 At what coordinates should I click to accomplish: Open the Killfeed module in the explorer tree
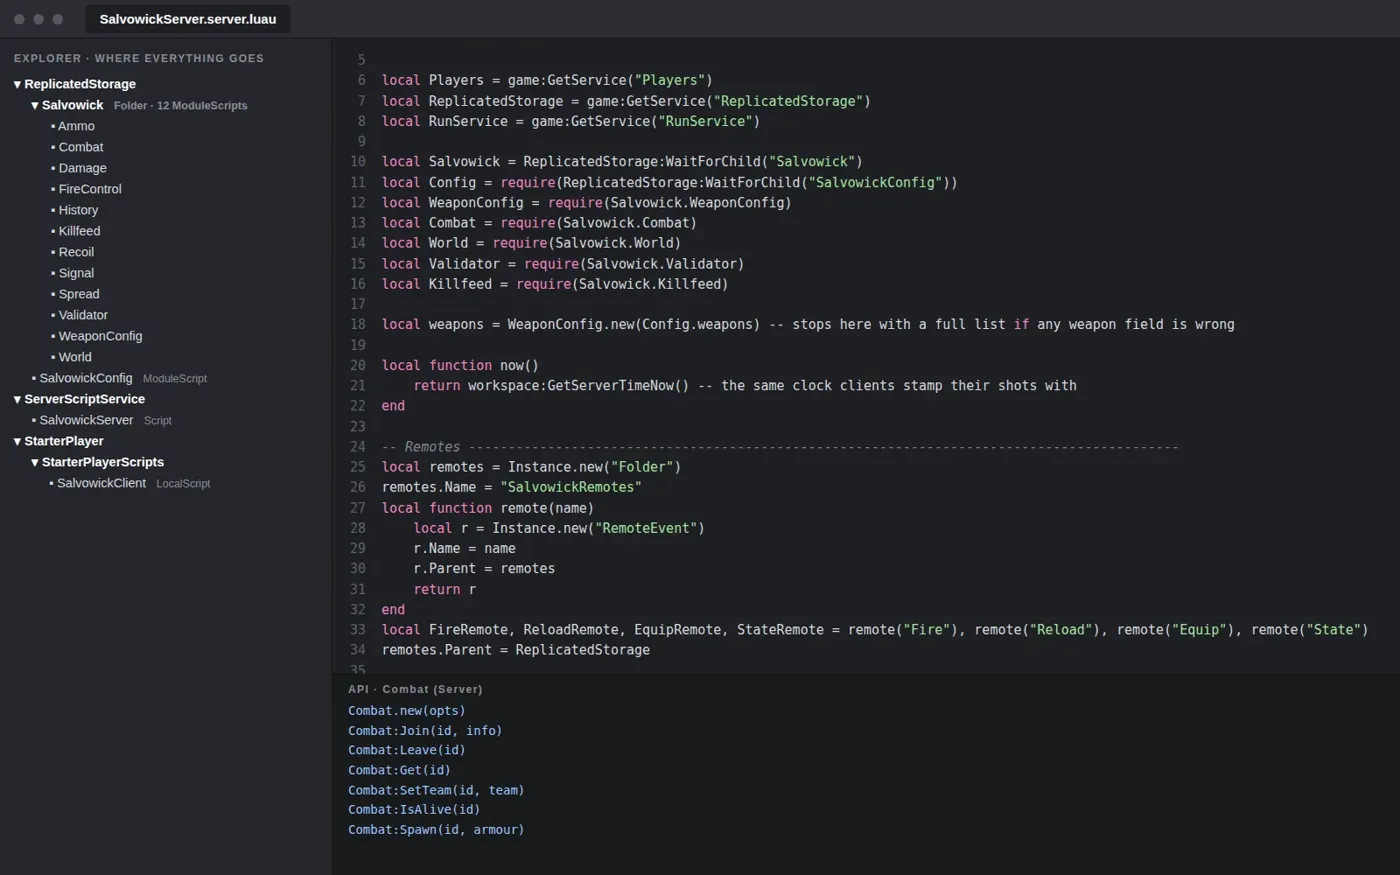[x=79, y=231]
